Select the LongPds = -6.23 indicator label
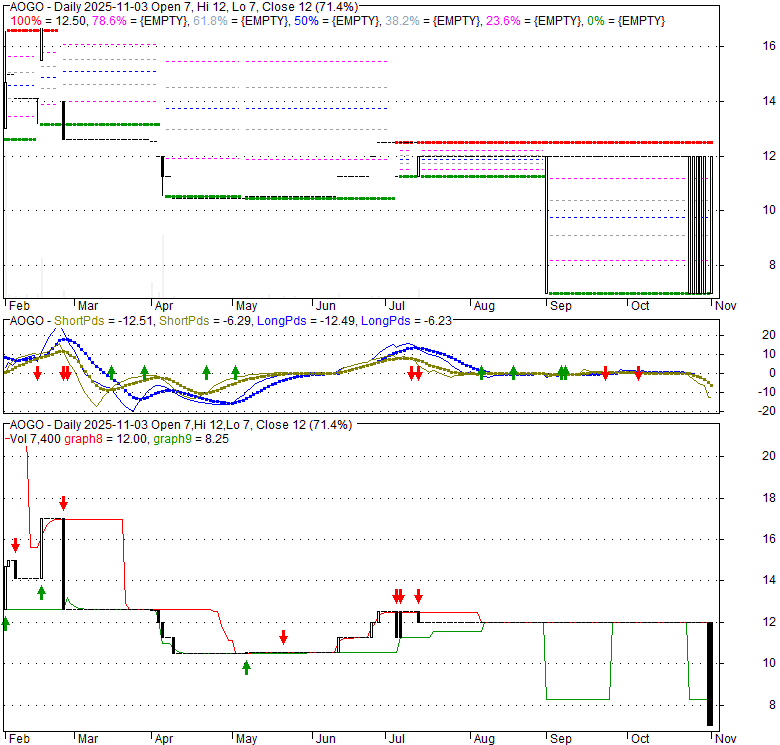 coord(406,321)
